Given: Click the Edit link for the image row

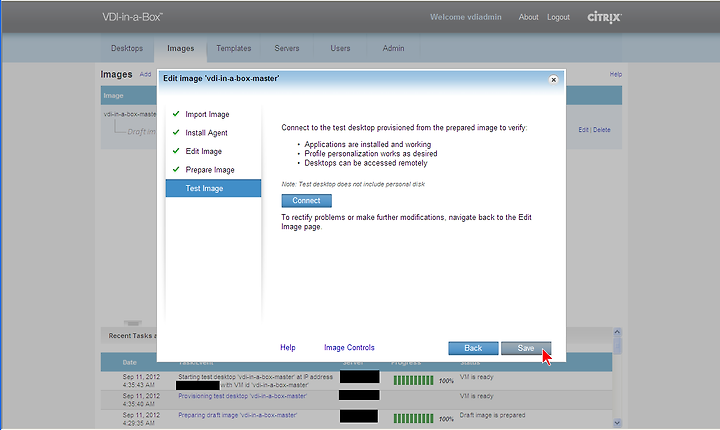Looking at the screenshot, I should point(583,130).
